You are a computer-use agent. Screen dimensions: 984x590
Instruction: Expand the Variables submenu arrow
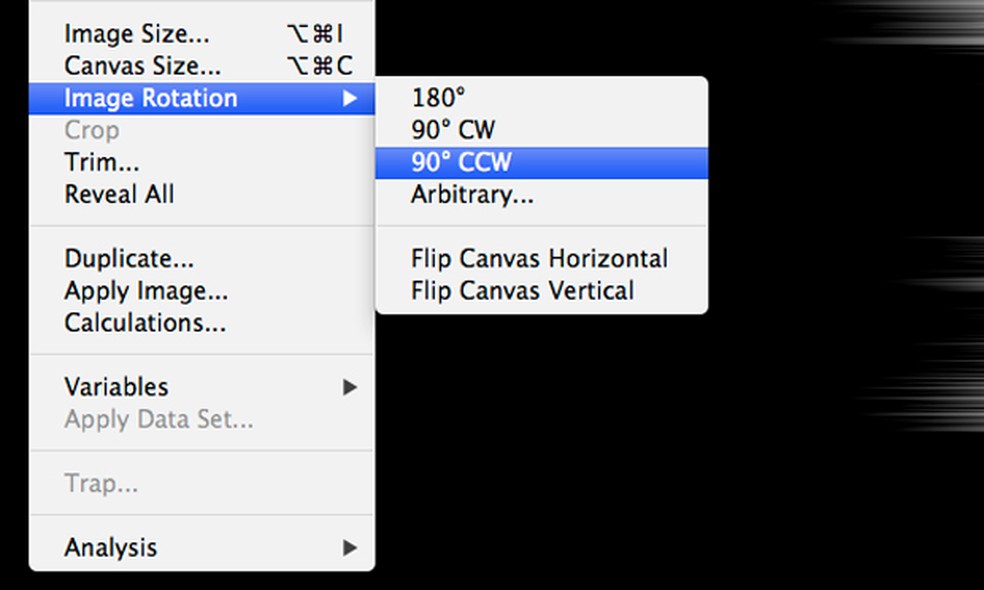(x=349, y=387)
